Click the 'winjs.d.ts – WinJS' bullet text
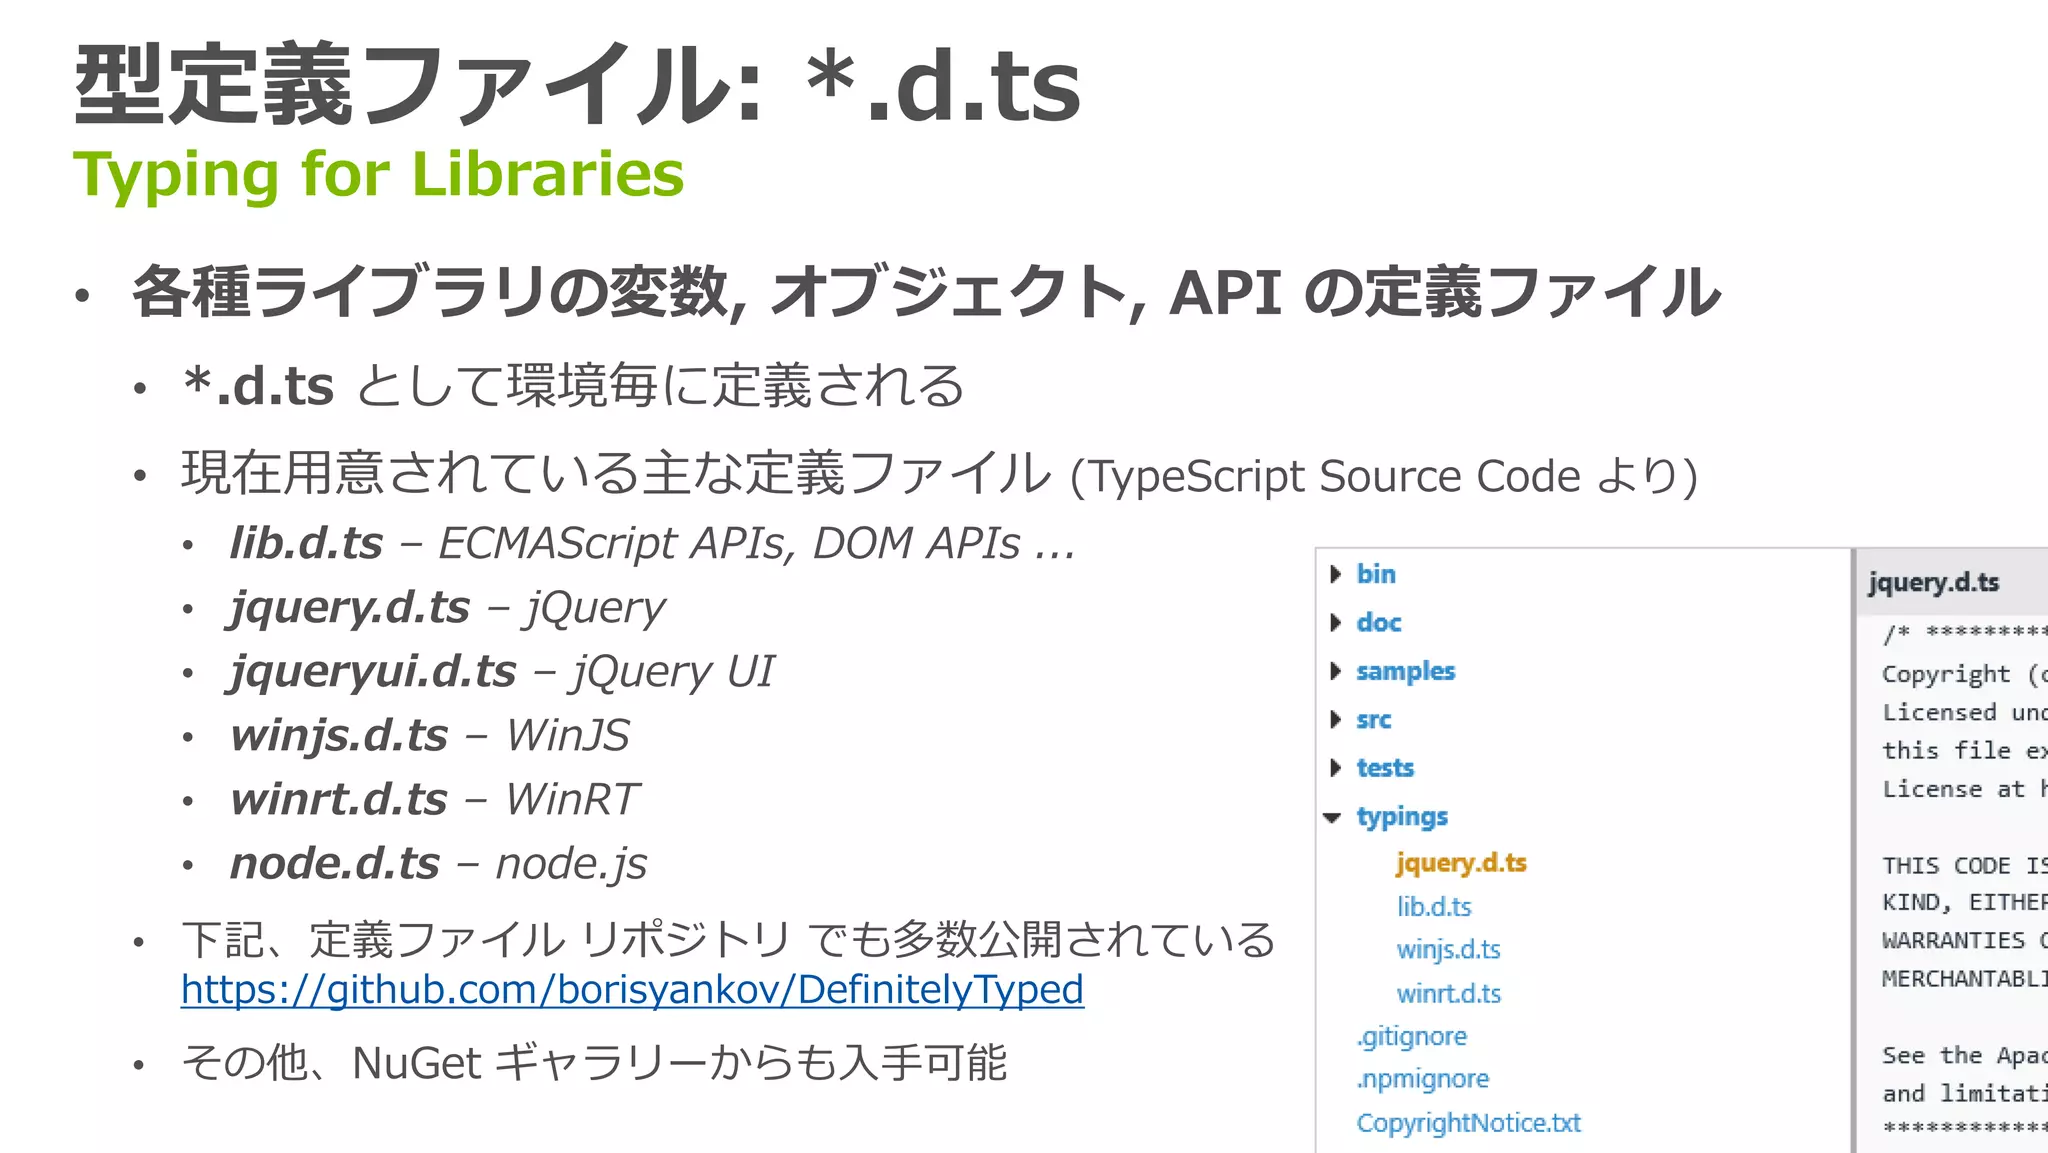2048x1153 pixels. 430,735
